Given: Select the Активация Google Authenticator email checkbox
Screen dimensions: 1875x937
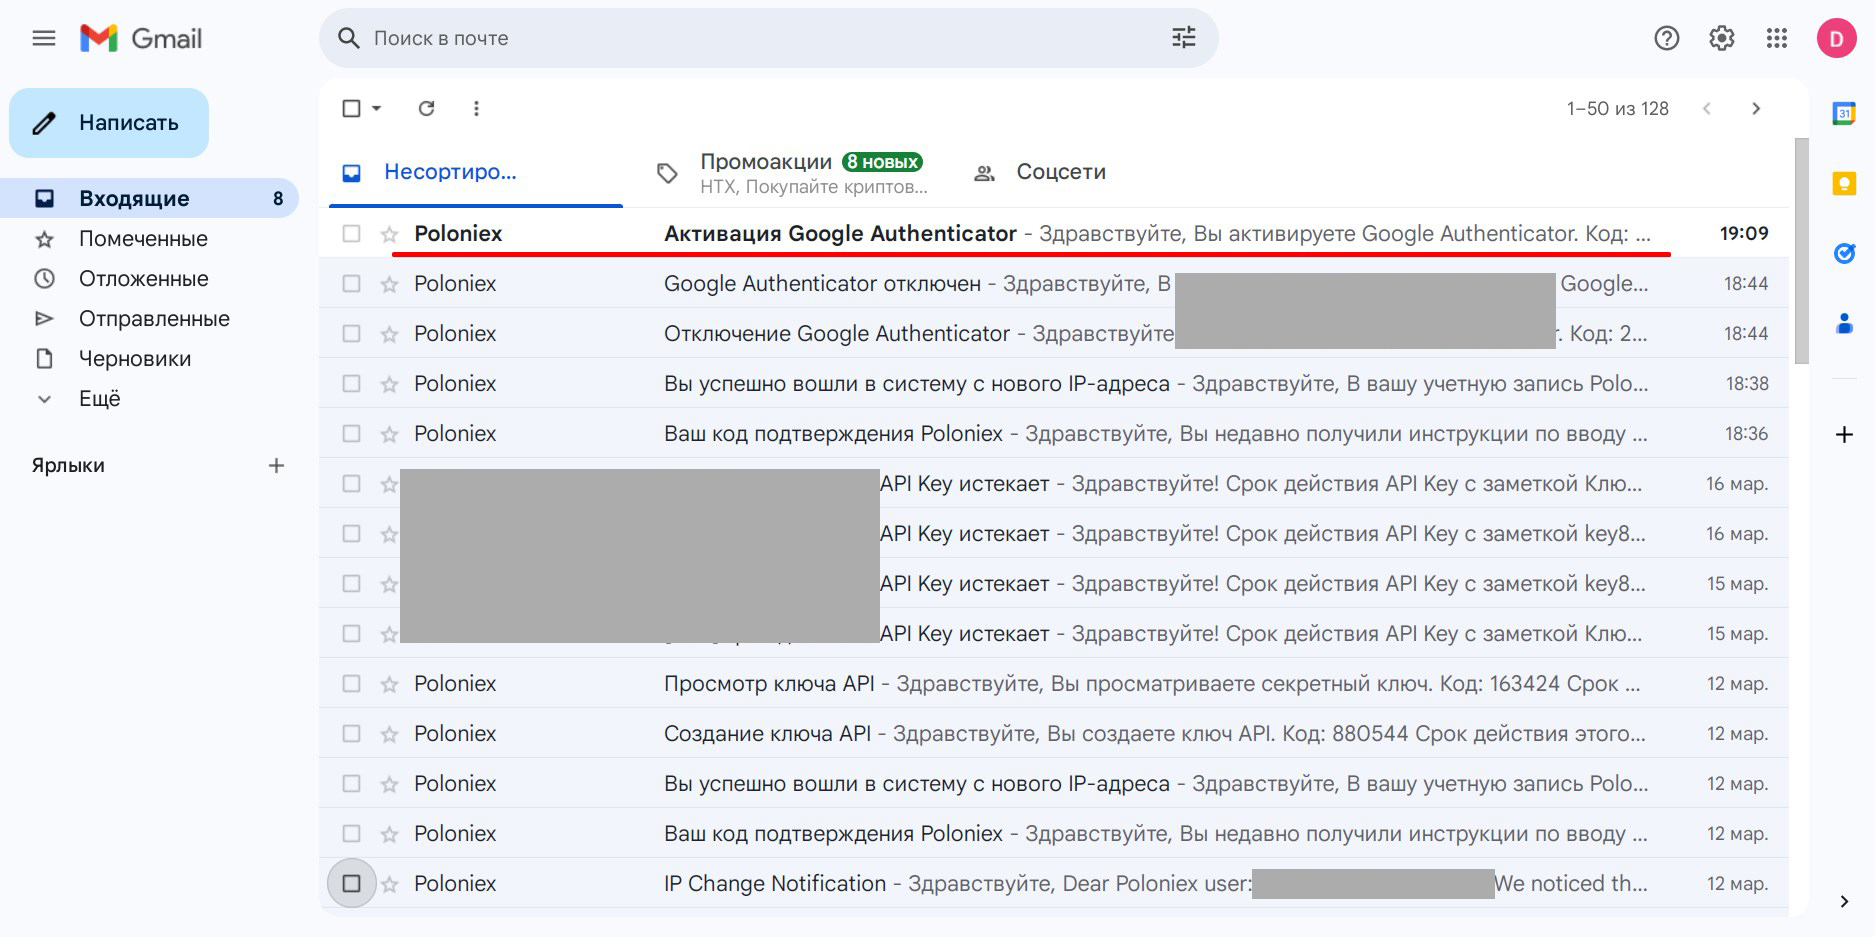Looking at the screenshot, I should pyautogui.click(x=351, y=233).
